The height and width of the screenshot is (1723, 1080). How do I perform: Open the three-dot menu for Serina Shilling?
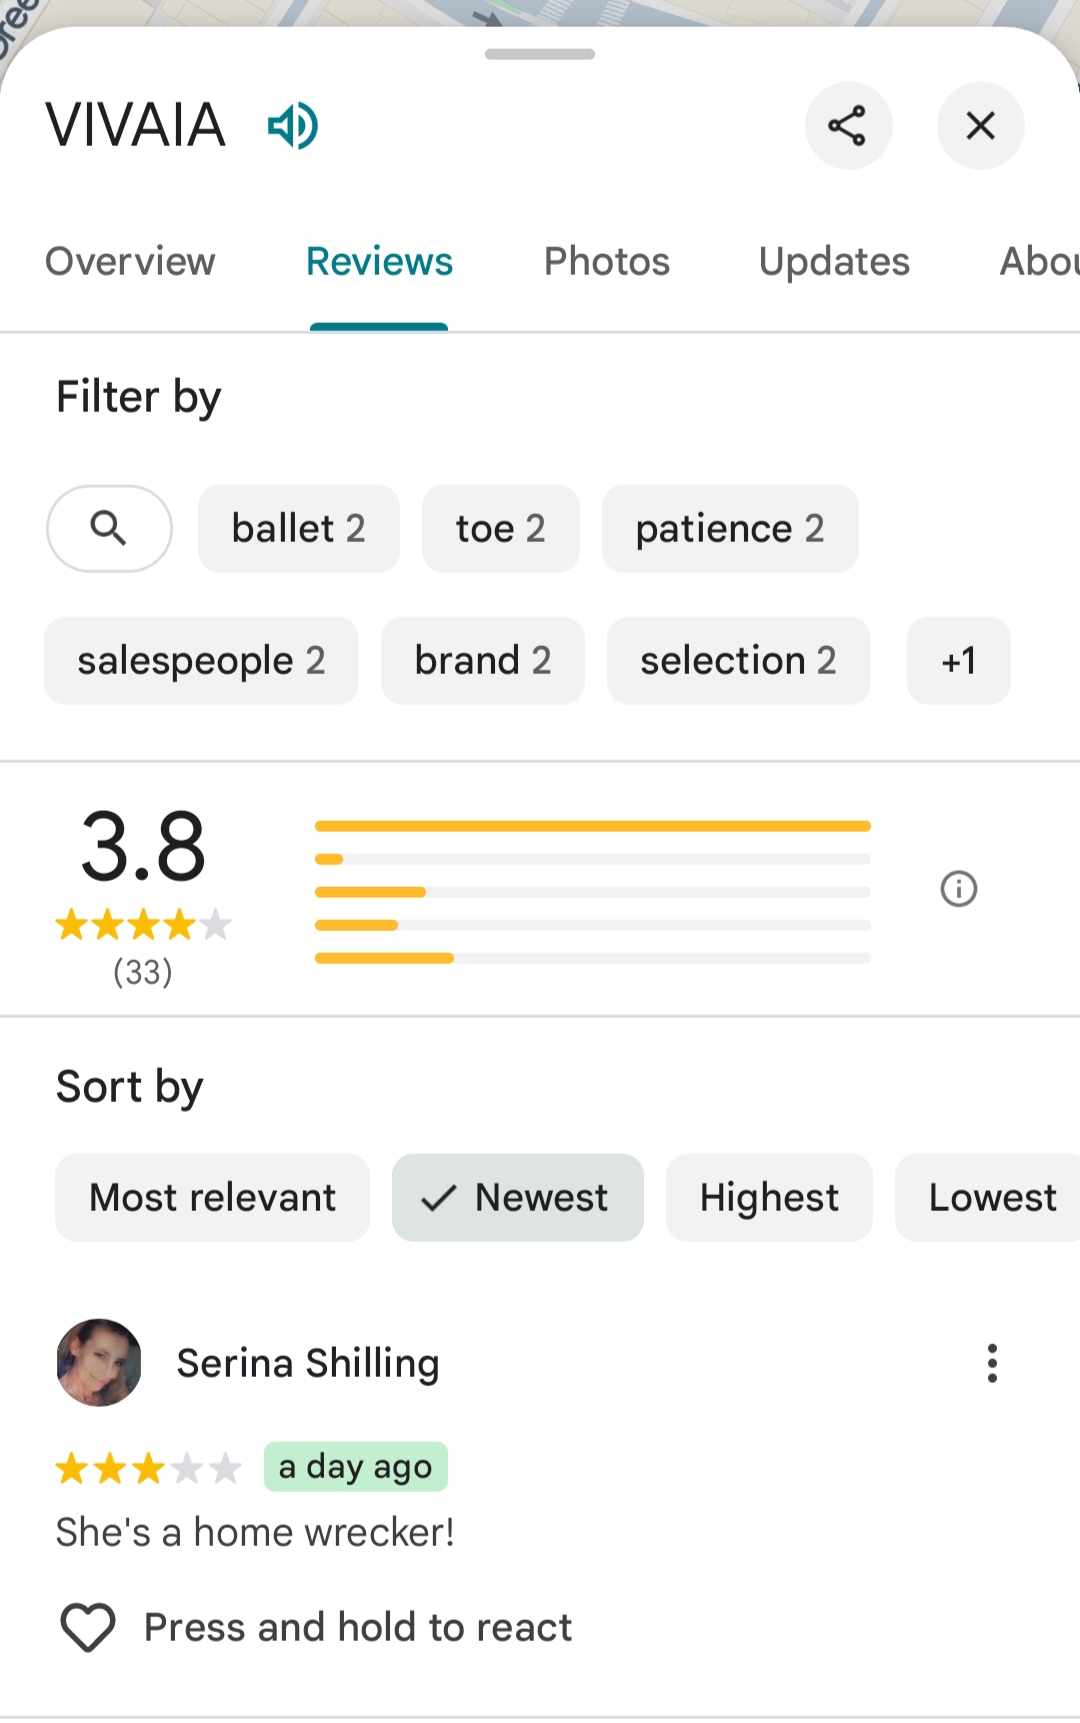pos(992,1363)
